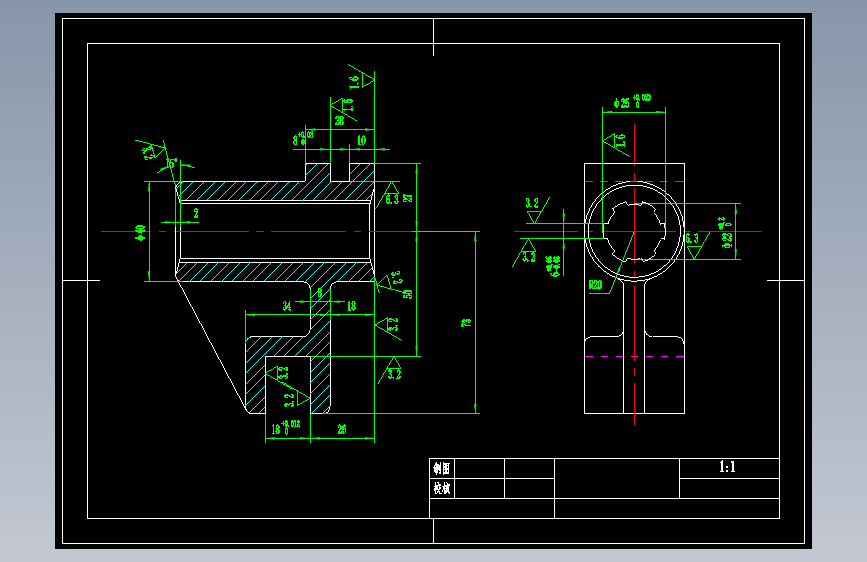Select the φ40 diameter dimension text
The image size is (867, 562).
[140, 233]
